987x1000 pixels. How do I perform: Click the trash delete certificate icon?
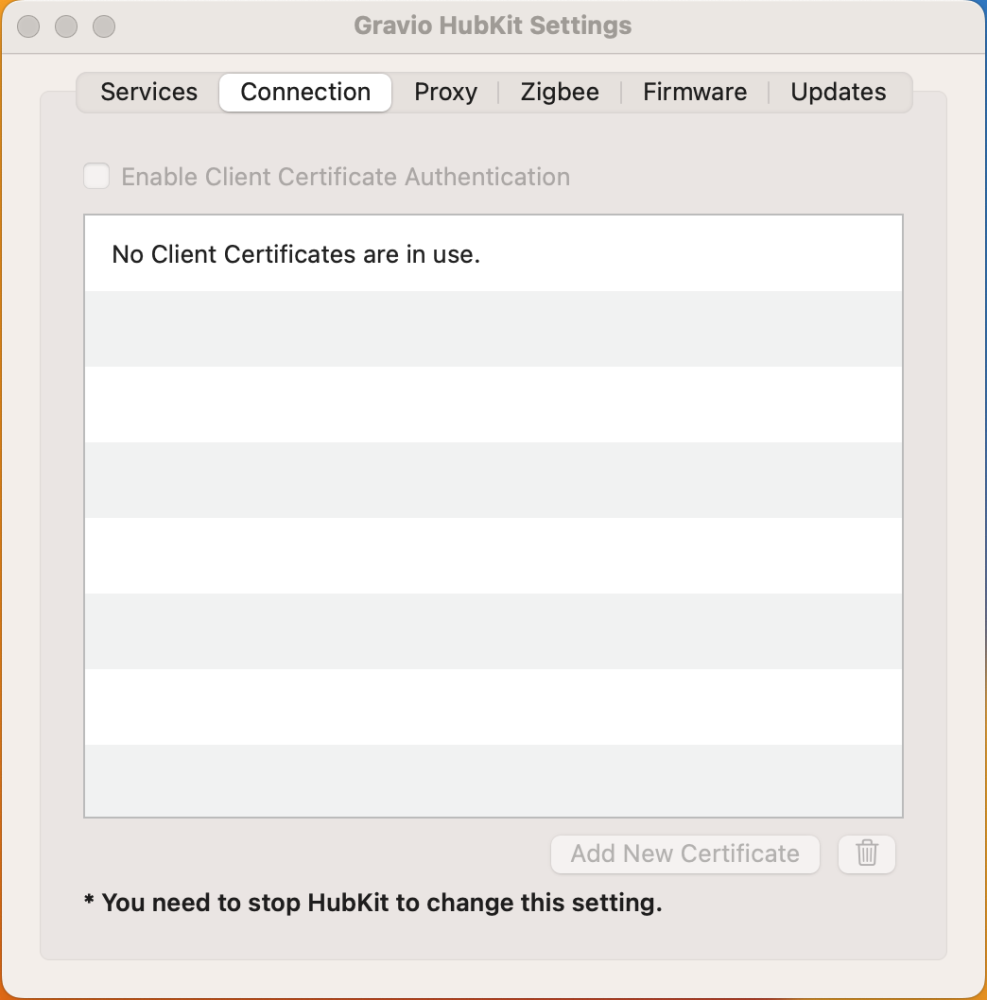tap(866, 854)
